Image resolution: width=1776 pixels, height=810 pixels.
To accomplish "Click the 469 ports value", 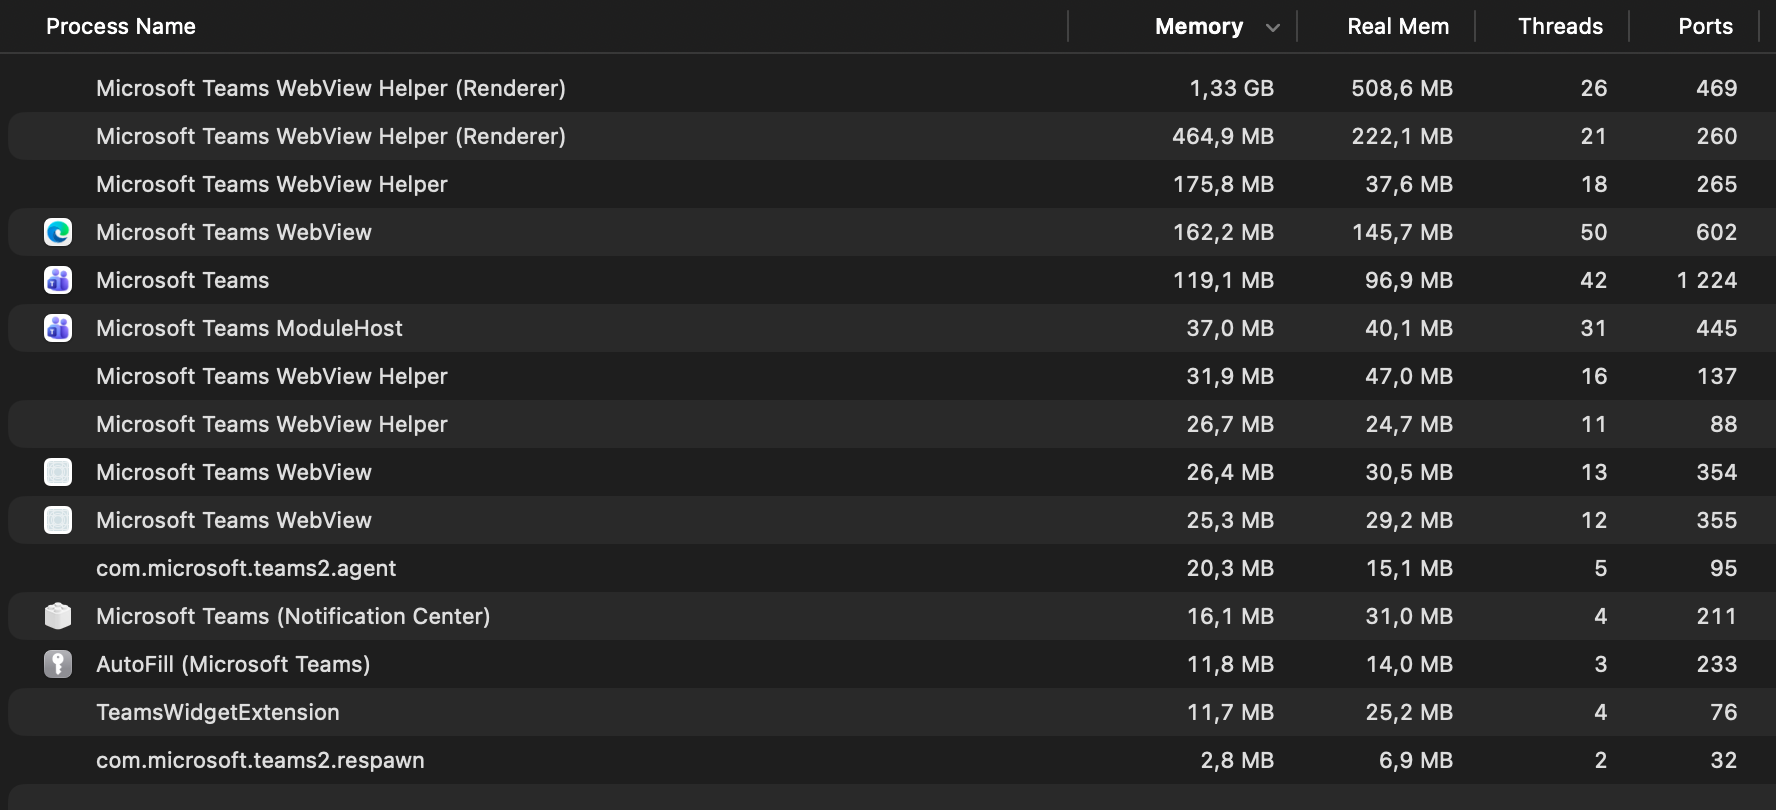I will pos(1717,88).
